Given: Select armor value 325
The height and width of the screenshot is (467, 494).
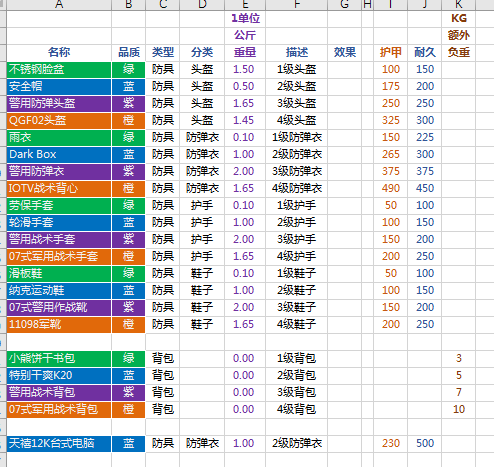Looking at the screenshot, I should coord(391,121).
